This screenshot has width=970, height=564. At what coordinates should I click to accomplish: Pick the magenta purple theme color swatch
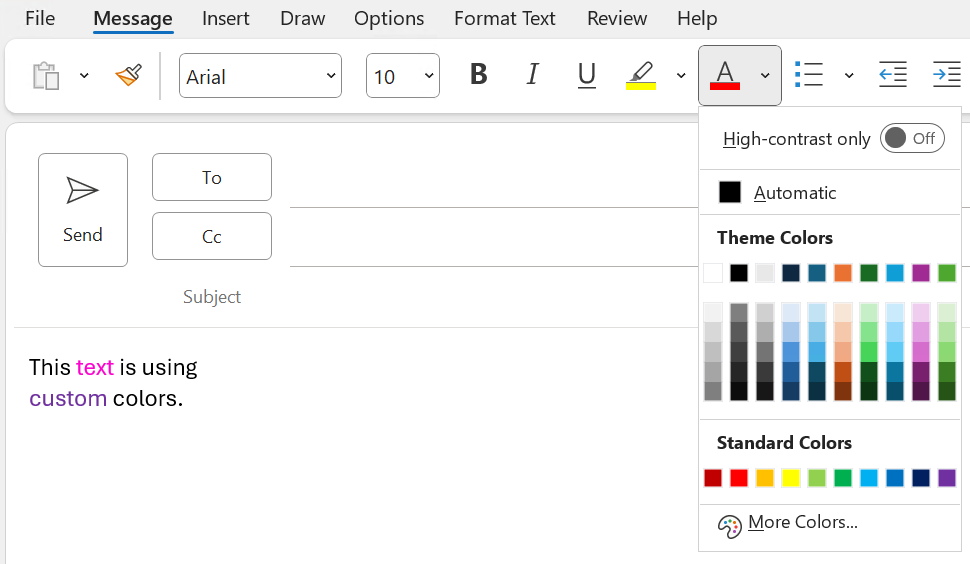tap(921, 273)
